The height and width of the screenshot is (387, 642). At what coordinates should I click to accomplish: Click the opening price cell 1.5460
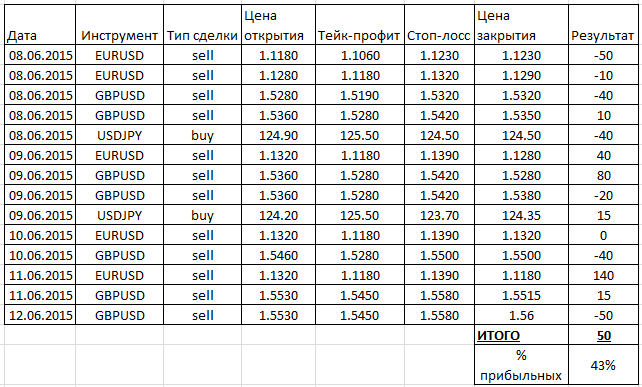tap(278, 256)
